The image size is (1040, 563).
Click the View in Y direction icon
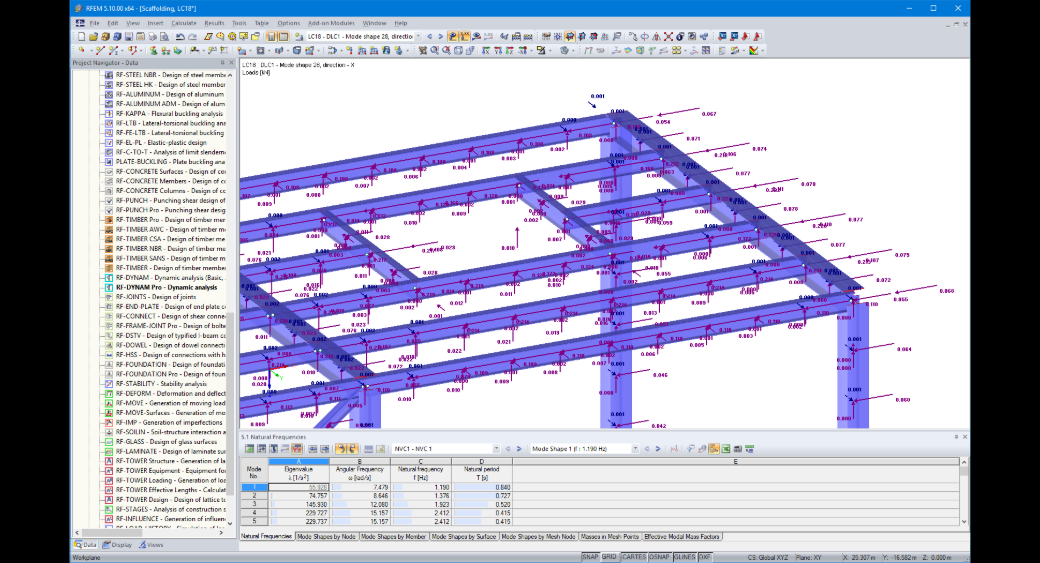(x=497, y=50)
